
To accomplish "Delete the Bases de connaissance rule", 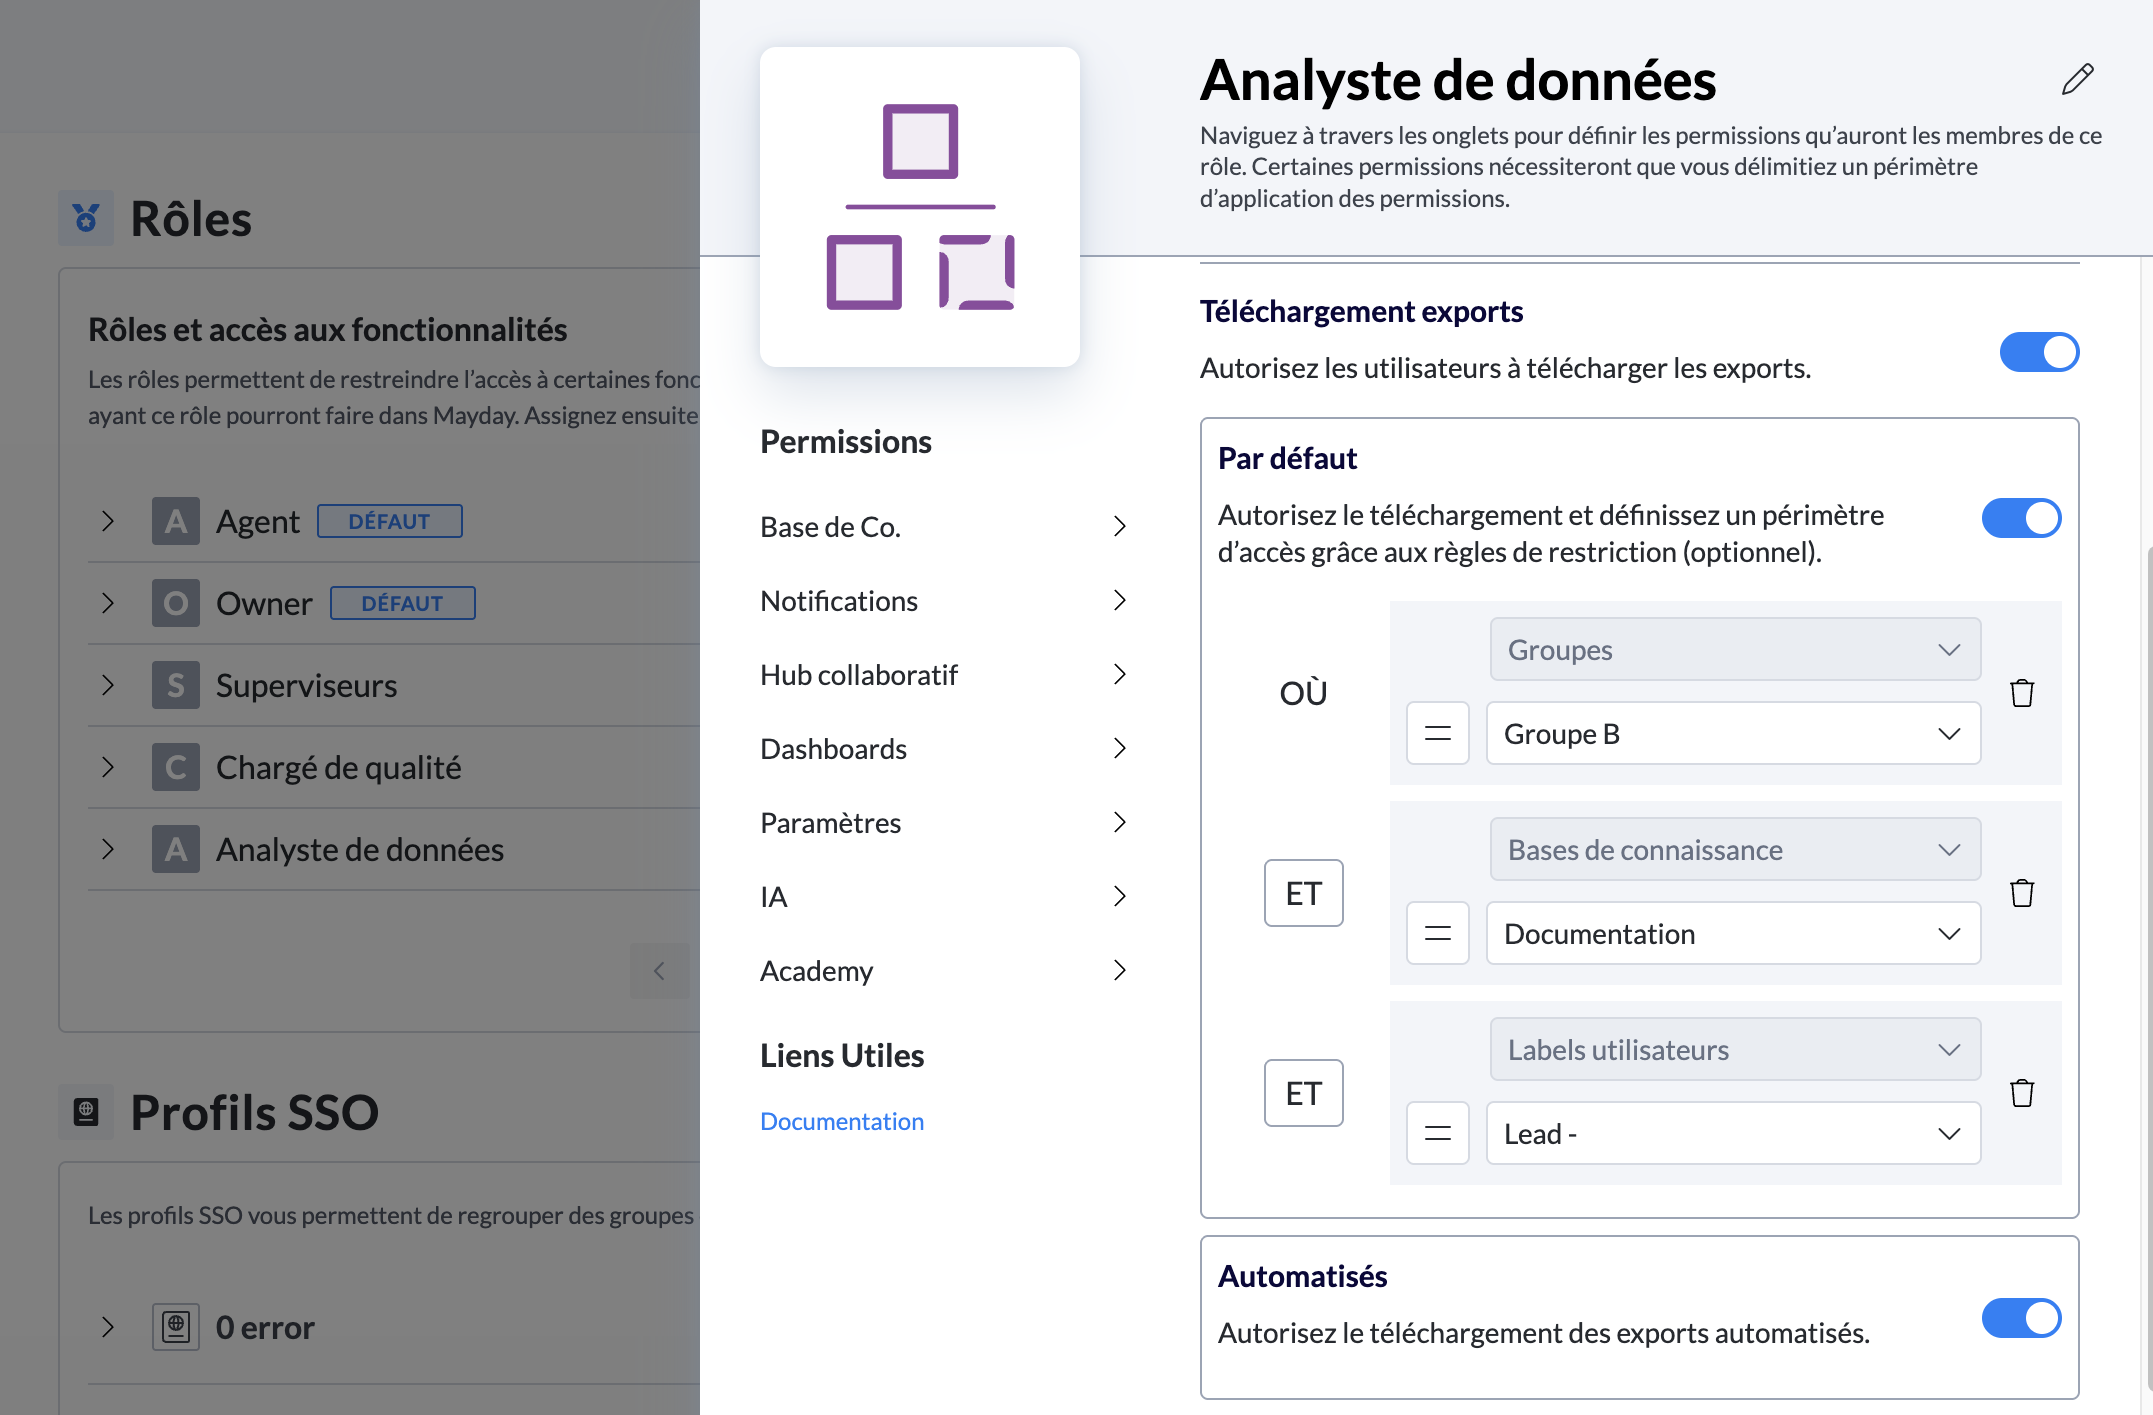I will 2021,892.
